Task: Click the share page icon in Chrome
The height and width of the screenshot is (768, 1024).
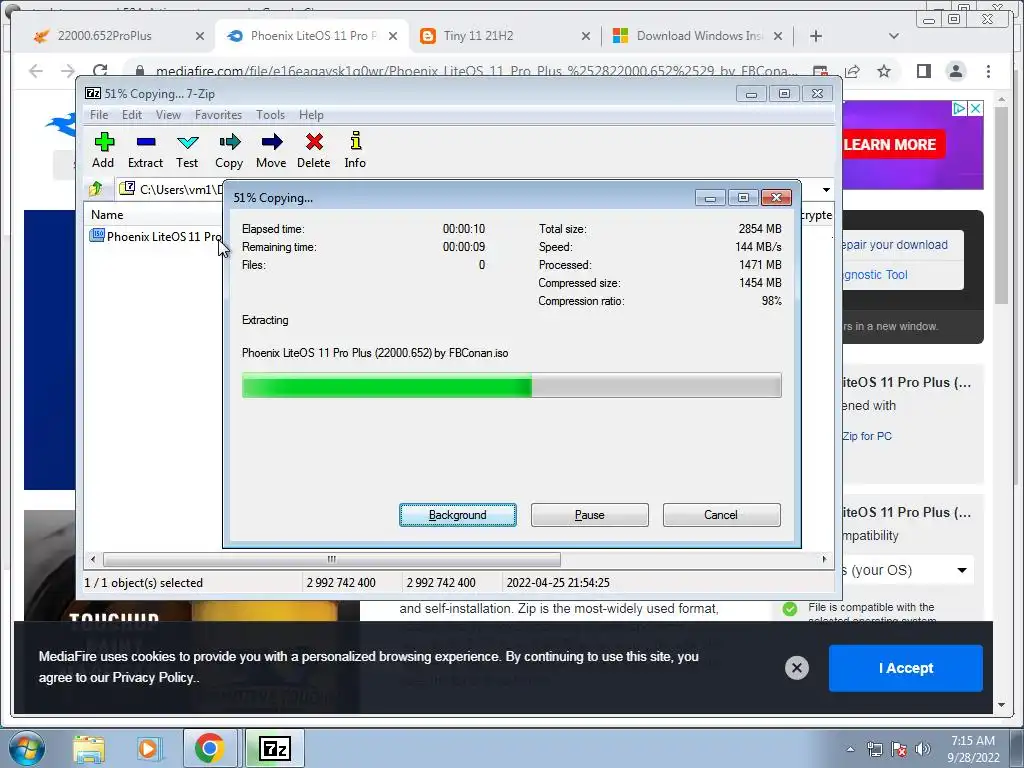Action: point(852,71)
